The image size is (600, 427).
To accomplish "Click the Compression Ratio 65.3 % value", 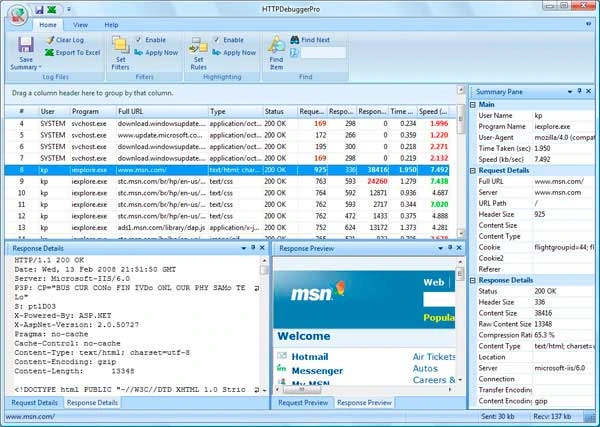I will coord(545,335).
